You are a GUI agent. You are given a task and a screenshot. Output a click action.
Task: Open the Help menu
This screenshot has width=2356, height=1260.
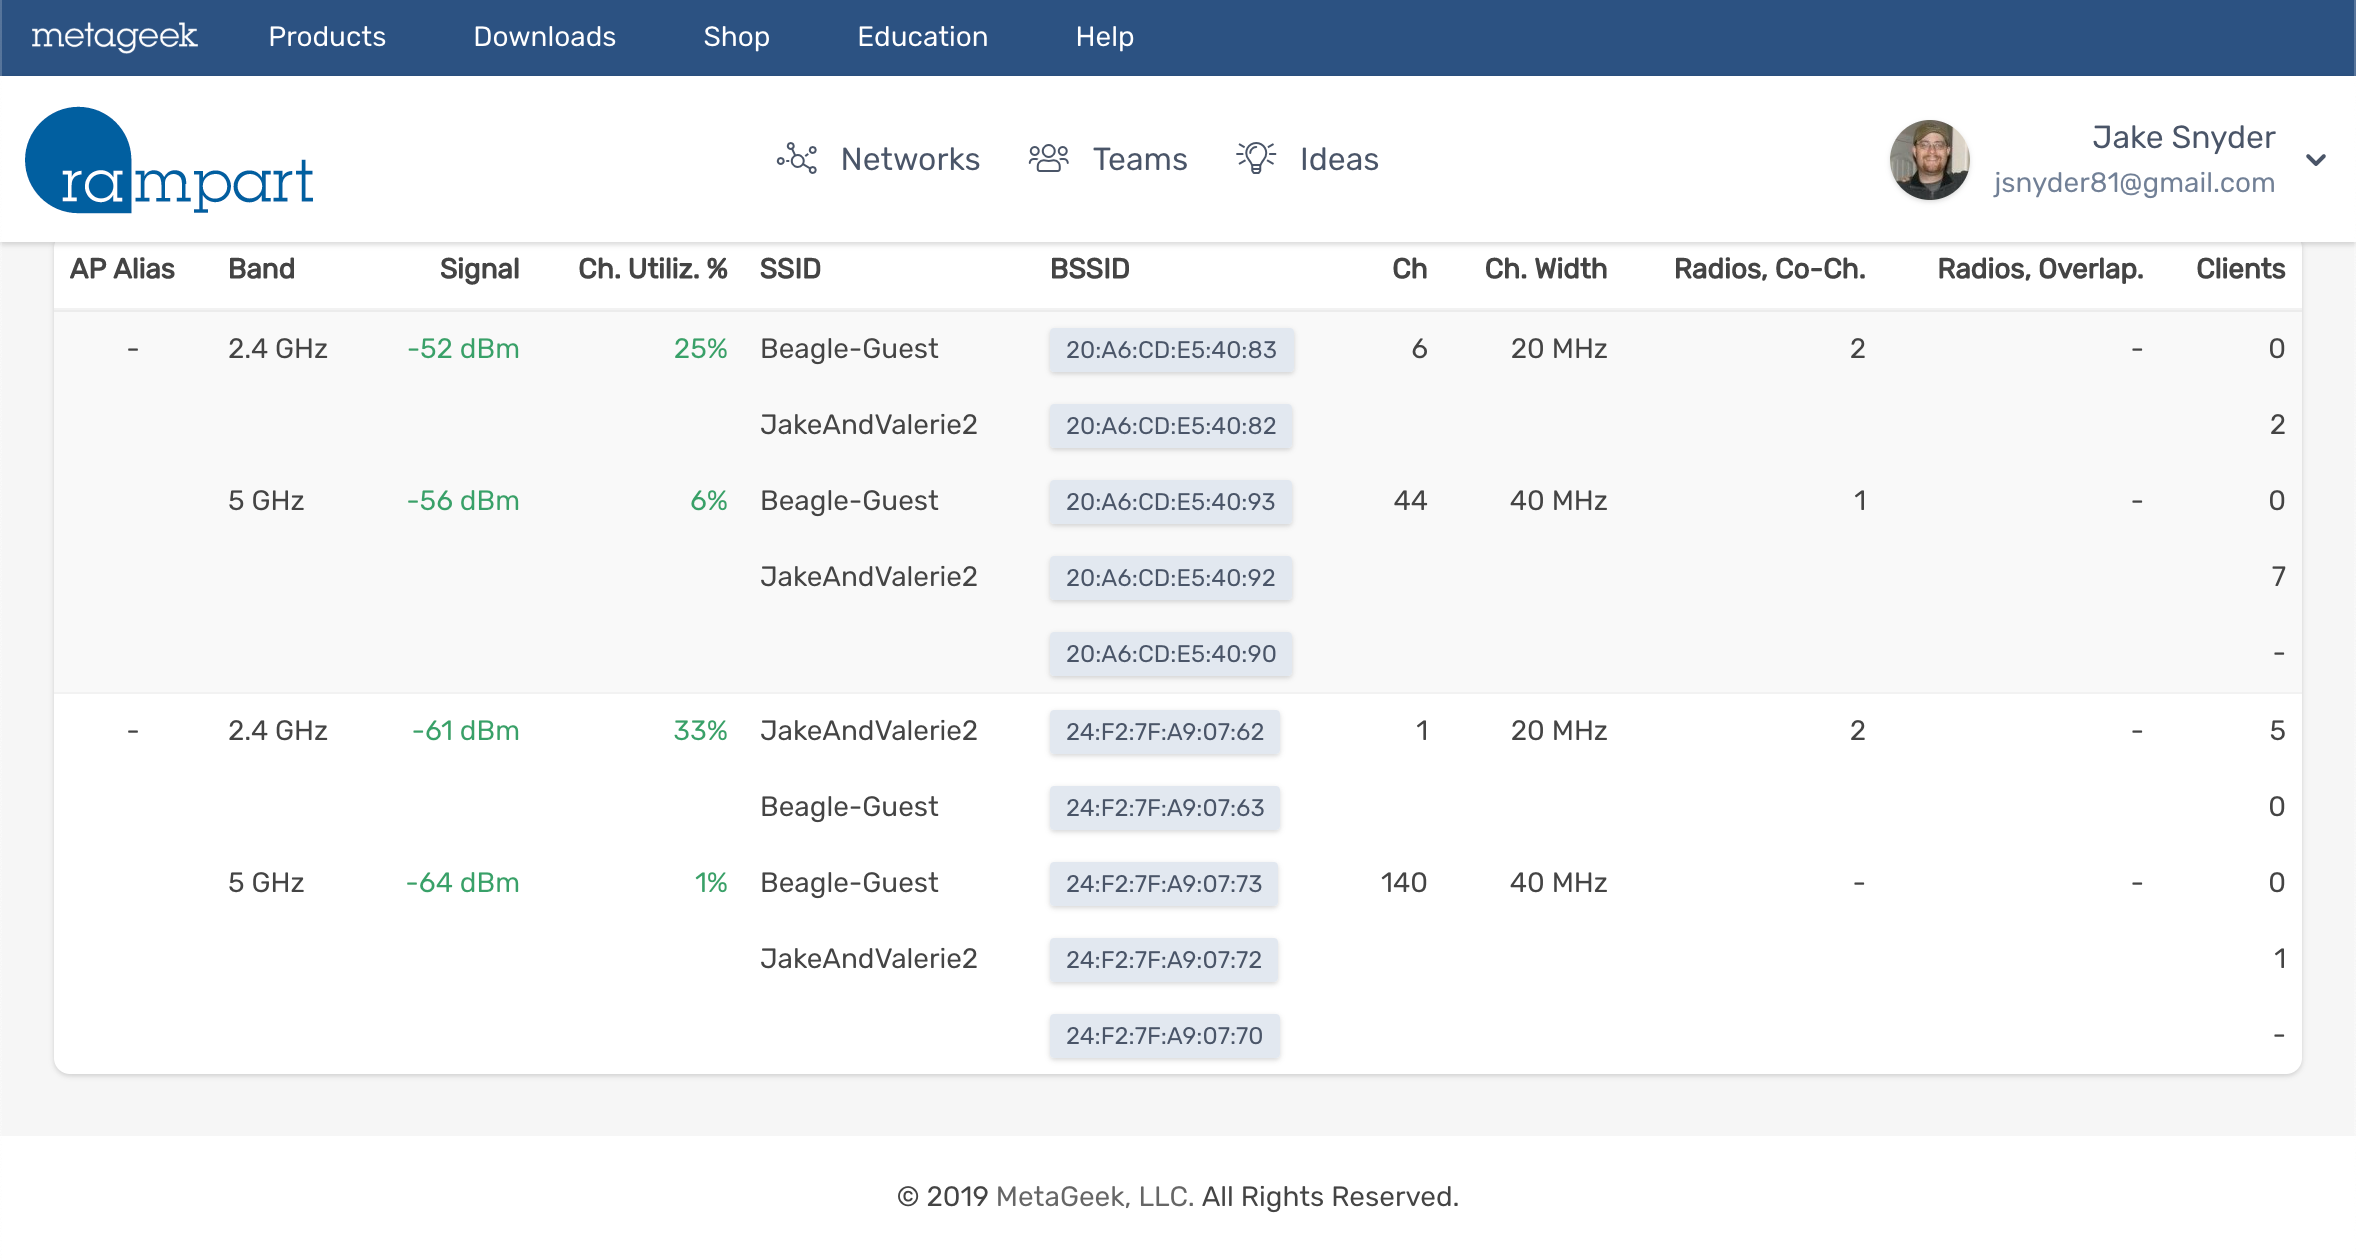[x=1104, y=37]
